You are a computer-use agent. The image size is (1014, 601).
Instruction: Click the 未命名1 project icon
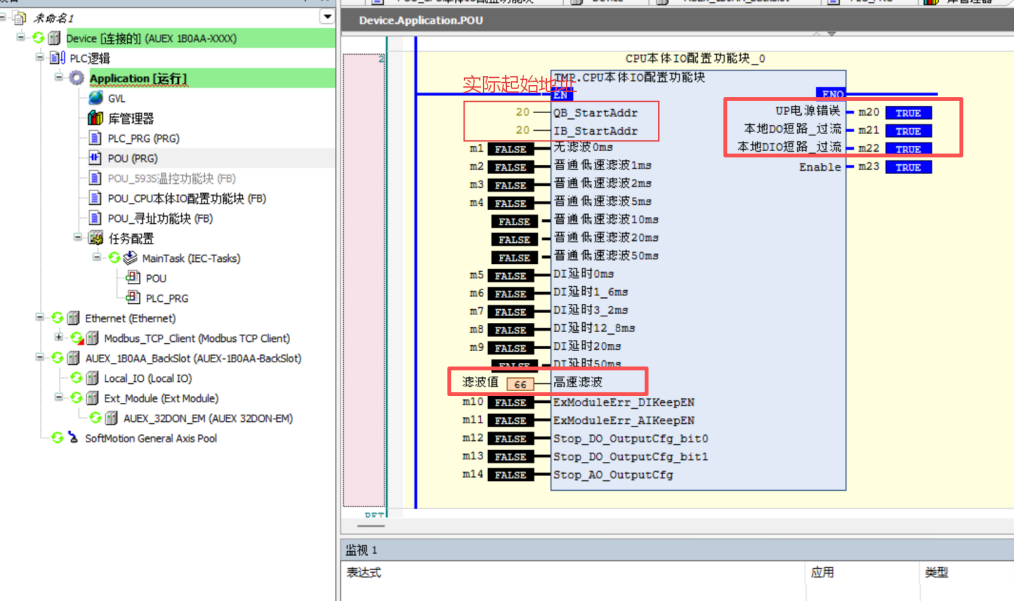click(x=20, y=18)
